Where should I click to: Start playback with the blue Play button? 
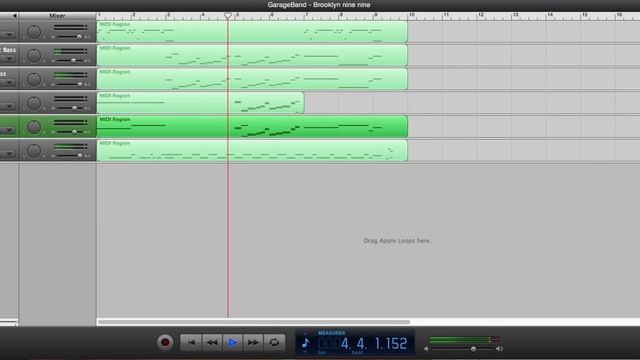(x=232, y=342)
